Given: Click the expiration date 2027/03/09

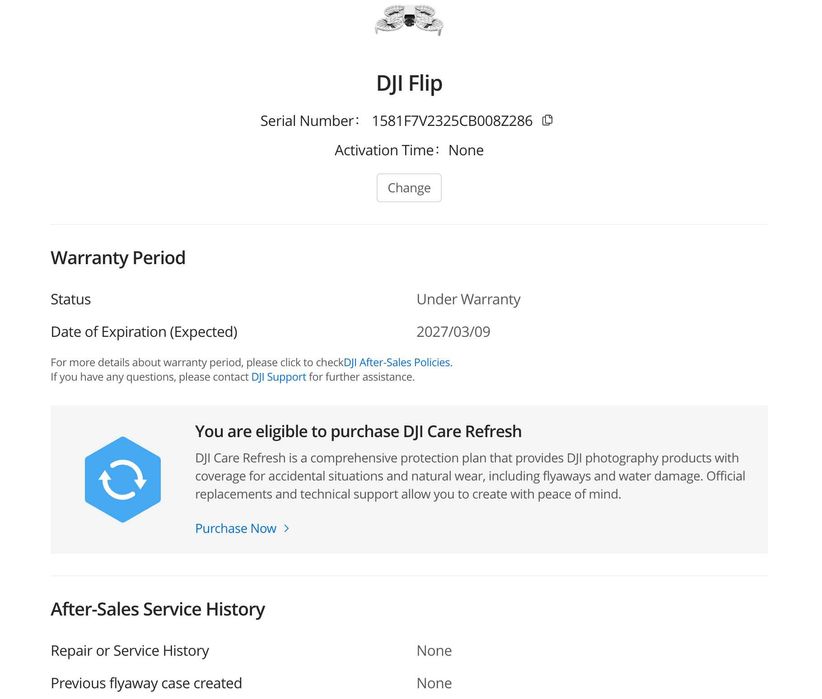Looking at the screenshot, I should (x=453, y=332).
